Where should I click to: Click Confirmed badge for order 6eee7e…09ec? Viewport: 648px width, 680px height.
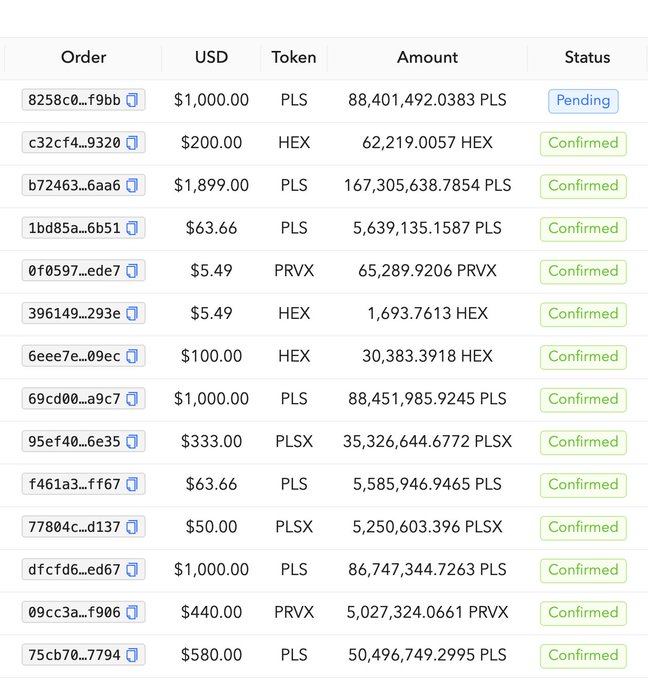click(583, 357)
